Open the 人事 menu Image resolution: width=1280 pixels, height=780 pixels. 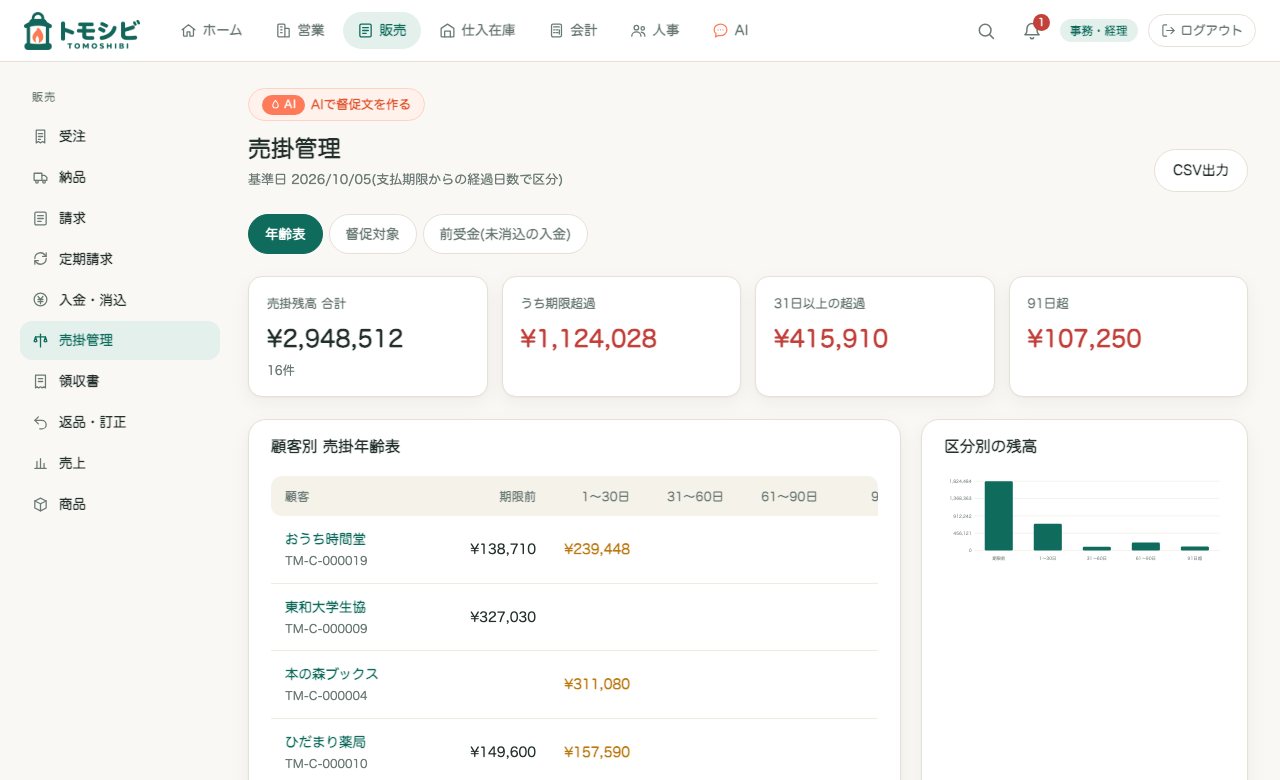[656, 31]
